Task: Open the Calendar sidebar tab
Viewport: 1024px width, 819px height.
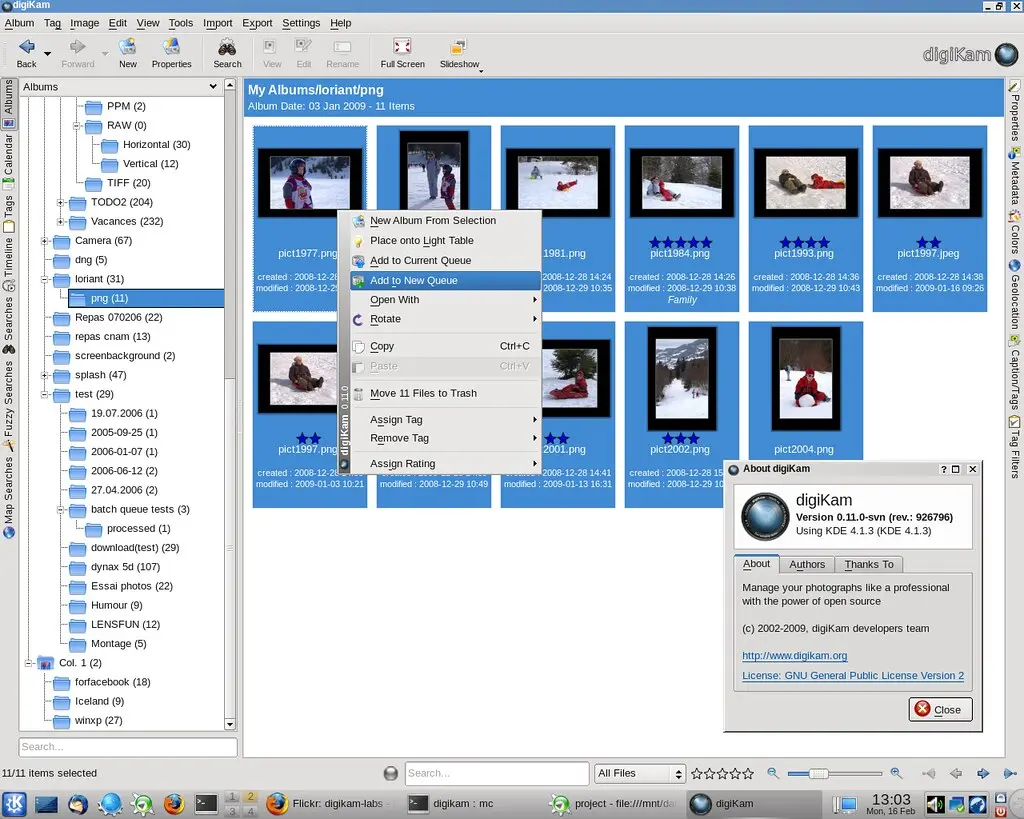Action: 8,161
